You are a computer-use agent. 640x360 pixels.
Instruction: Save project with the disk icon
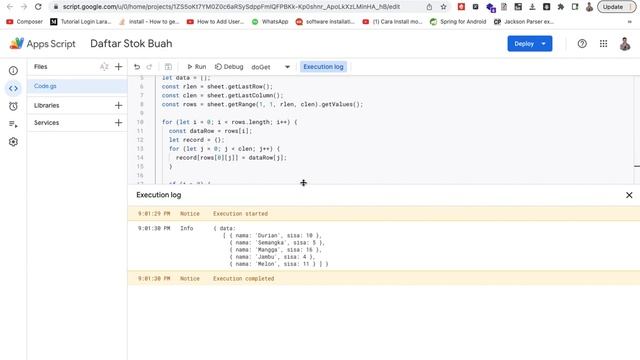[168, 67]
